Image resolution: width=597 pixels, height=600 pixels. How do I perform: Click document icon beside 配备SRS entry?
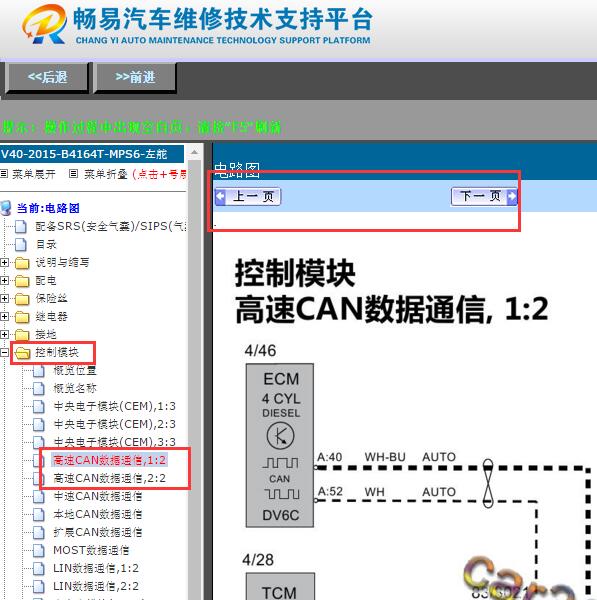tap(21, 227)
